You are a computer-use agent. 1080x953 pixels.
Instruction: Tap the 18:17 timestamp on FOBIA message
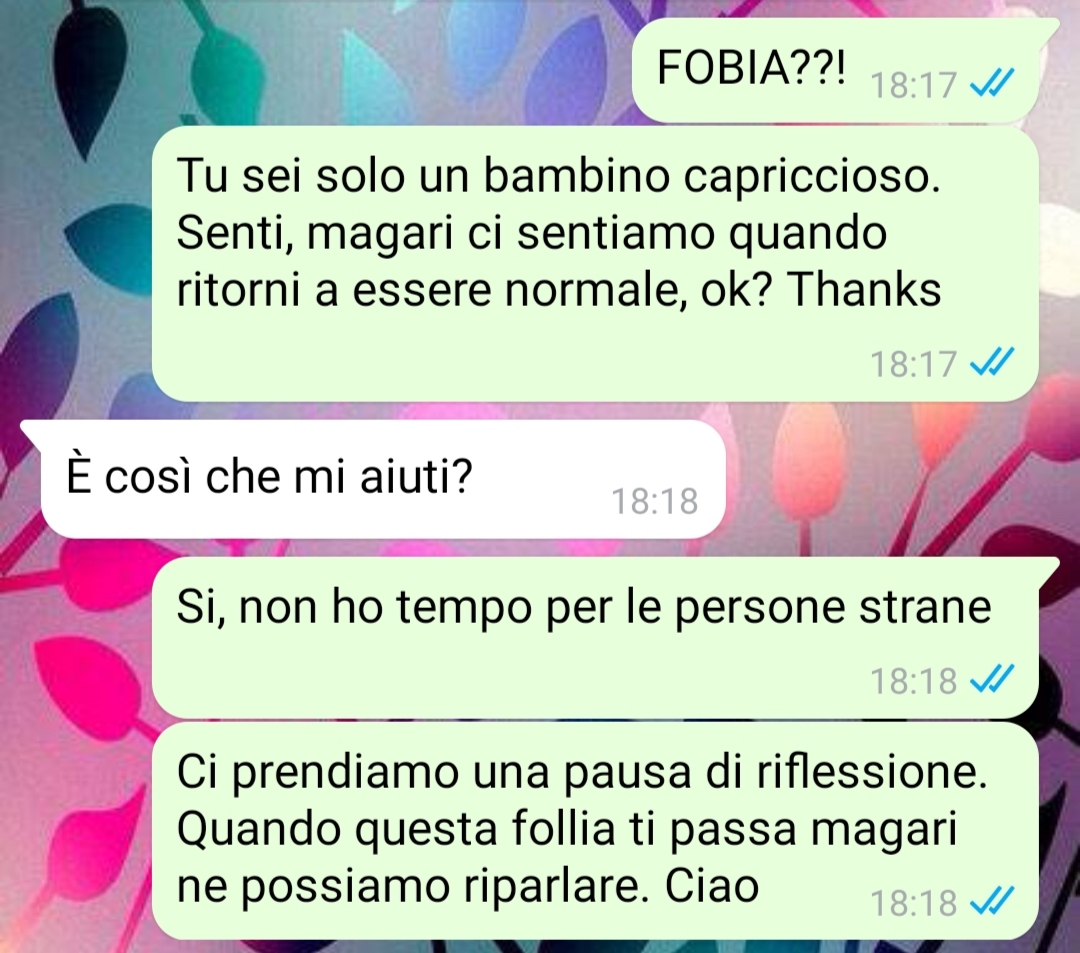pyautogui.click(x=913, y=85)
